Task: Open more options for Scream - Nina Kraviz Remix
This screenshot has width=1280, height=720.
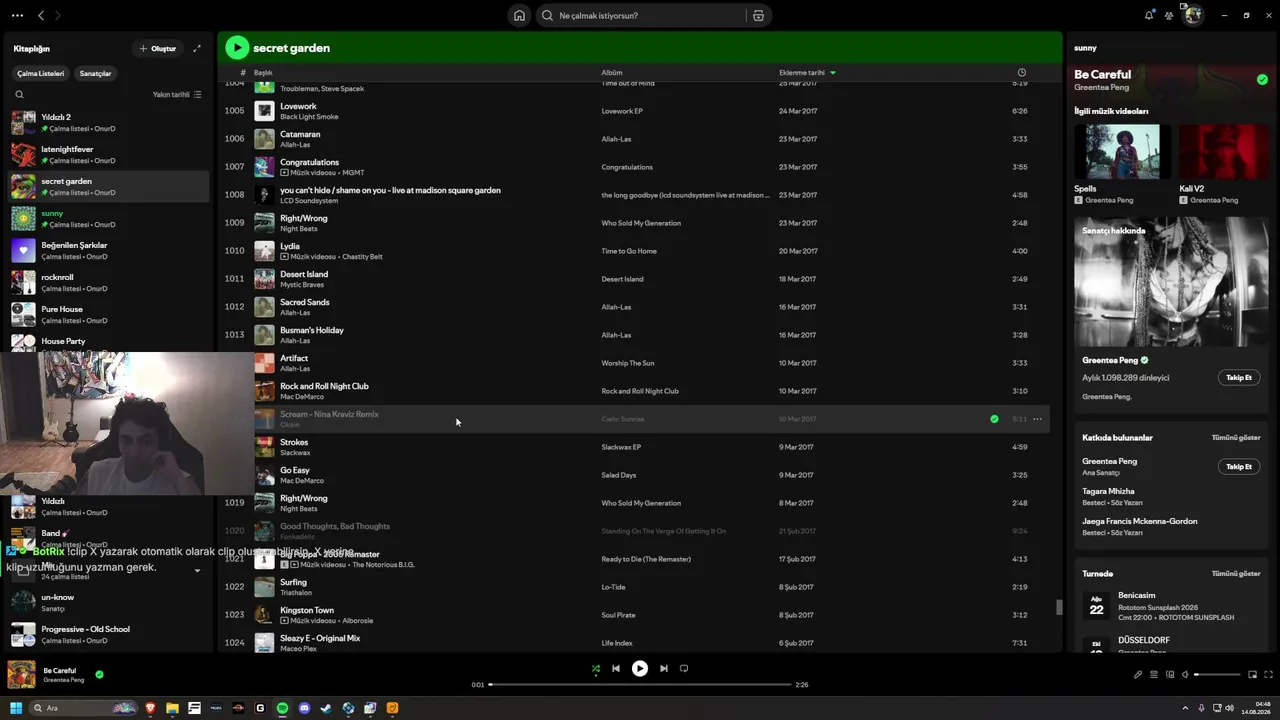Action: [x=1038, y=419]
